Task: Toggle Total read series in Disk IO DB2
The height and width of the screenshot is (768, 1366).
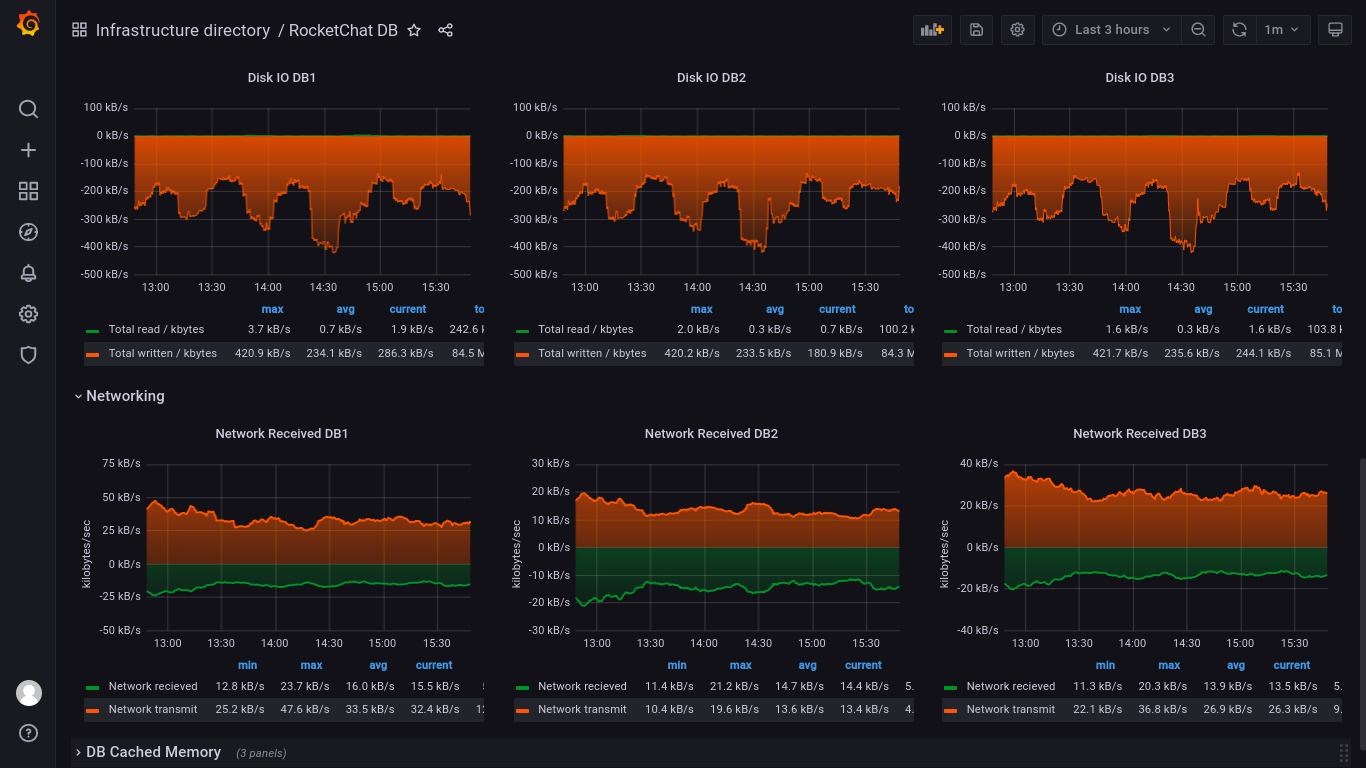Action: 585,329
